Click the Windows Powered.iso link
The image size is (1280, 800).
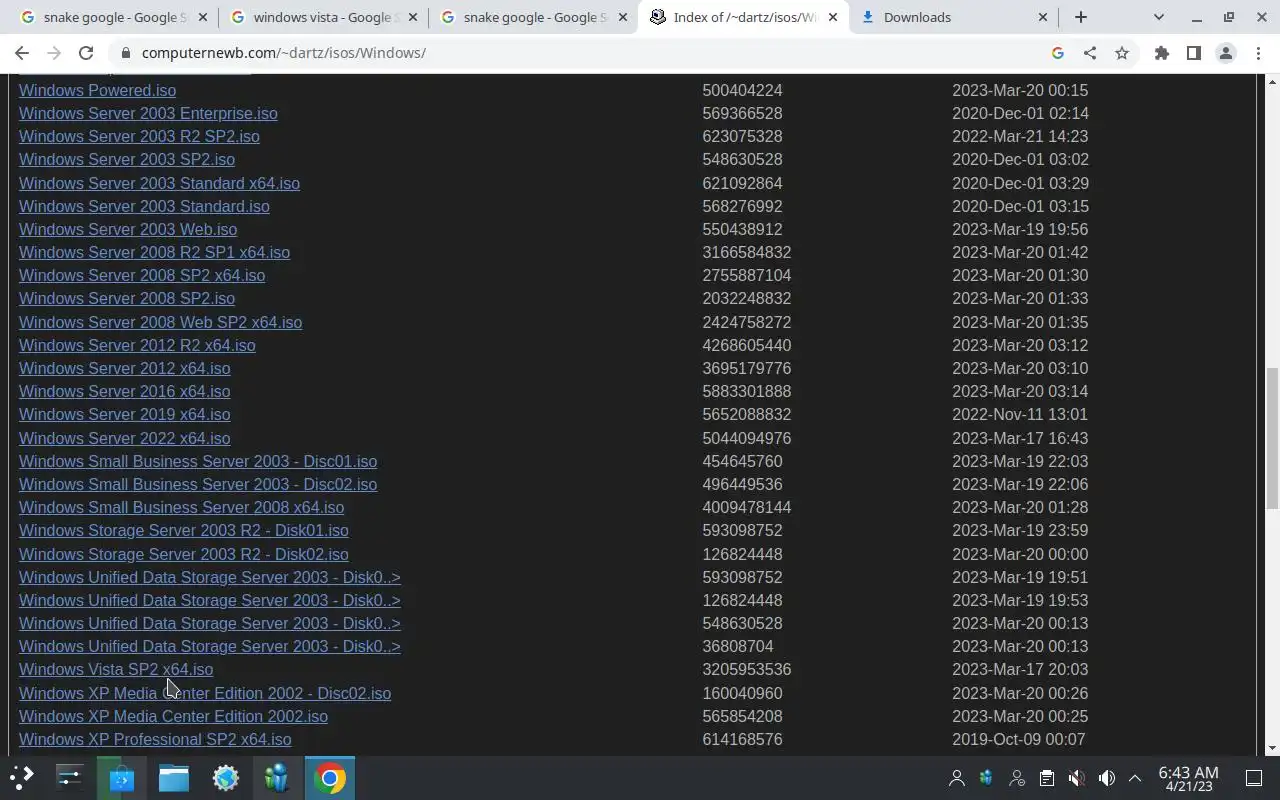[x=97, y=90]
